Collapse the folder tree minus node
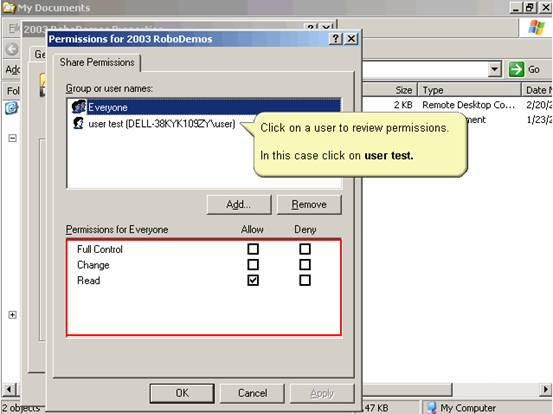The image size is (553, 414). [x=12, y=138]
